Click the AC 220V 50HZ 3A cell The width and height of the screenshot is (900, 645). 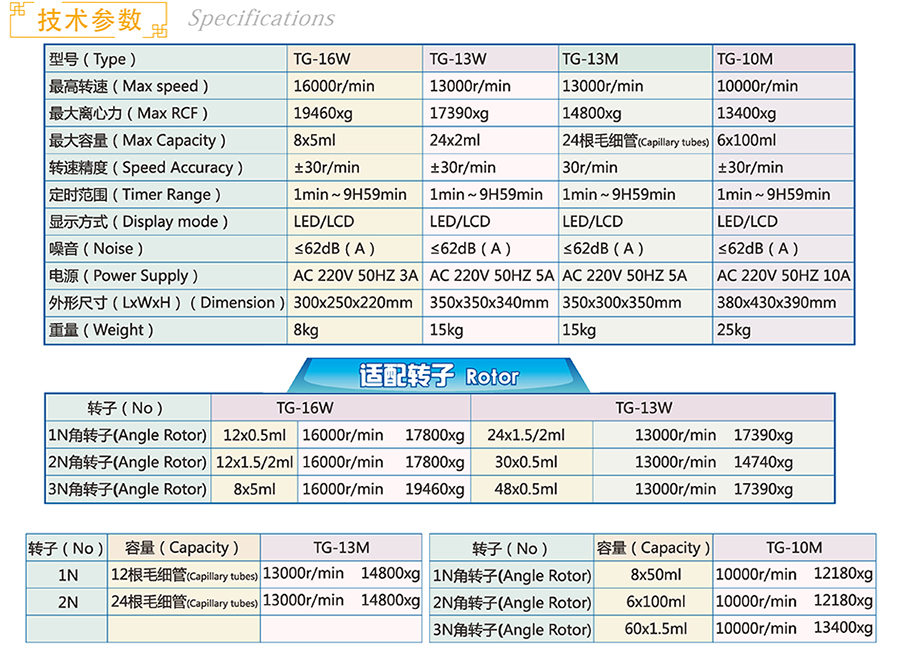tap(357, 275)
